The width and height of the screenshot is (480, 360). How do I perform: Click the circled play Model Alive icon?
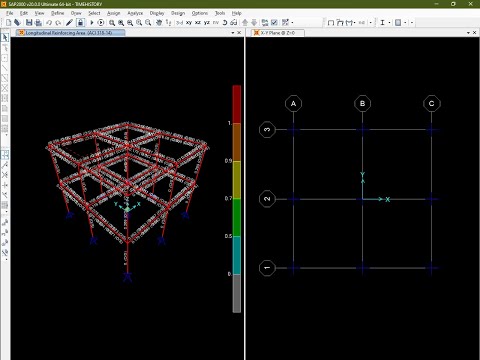click(x=101, y=22)
